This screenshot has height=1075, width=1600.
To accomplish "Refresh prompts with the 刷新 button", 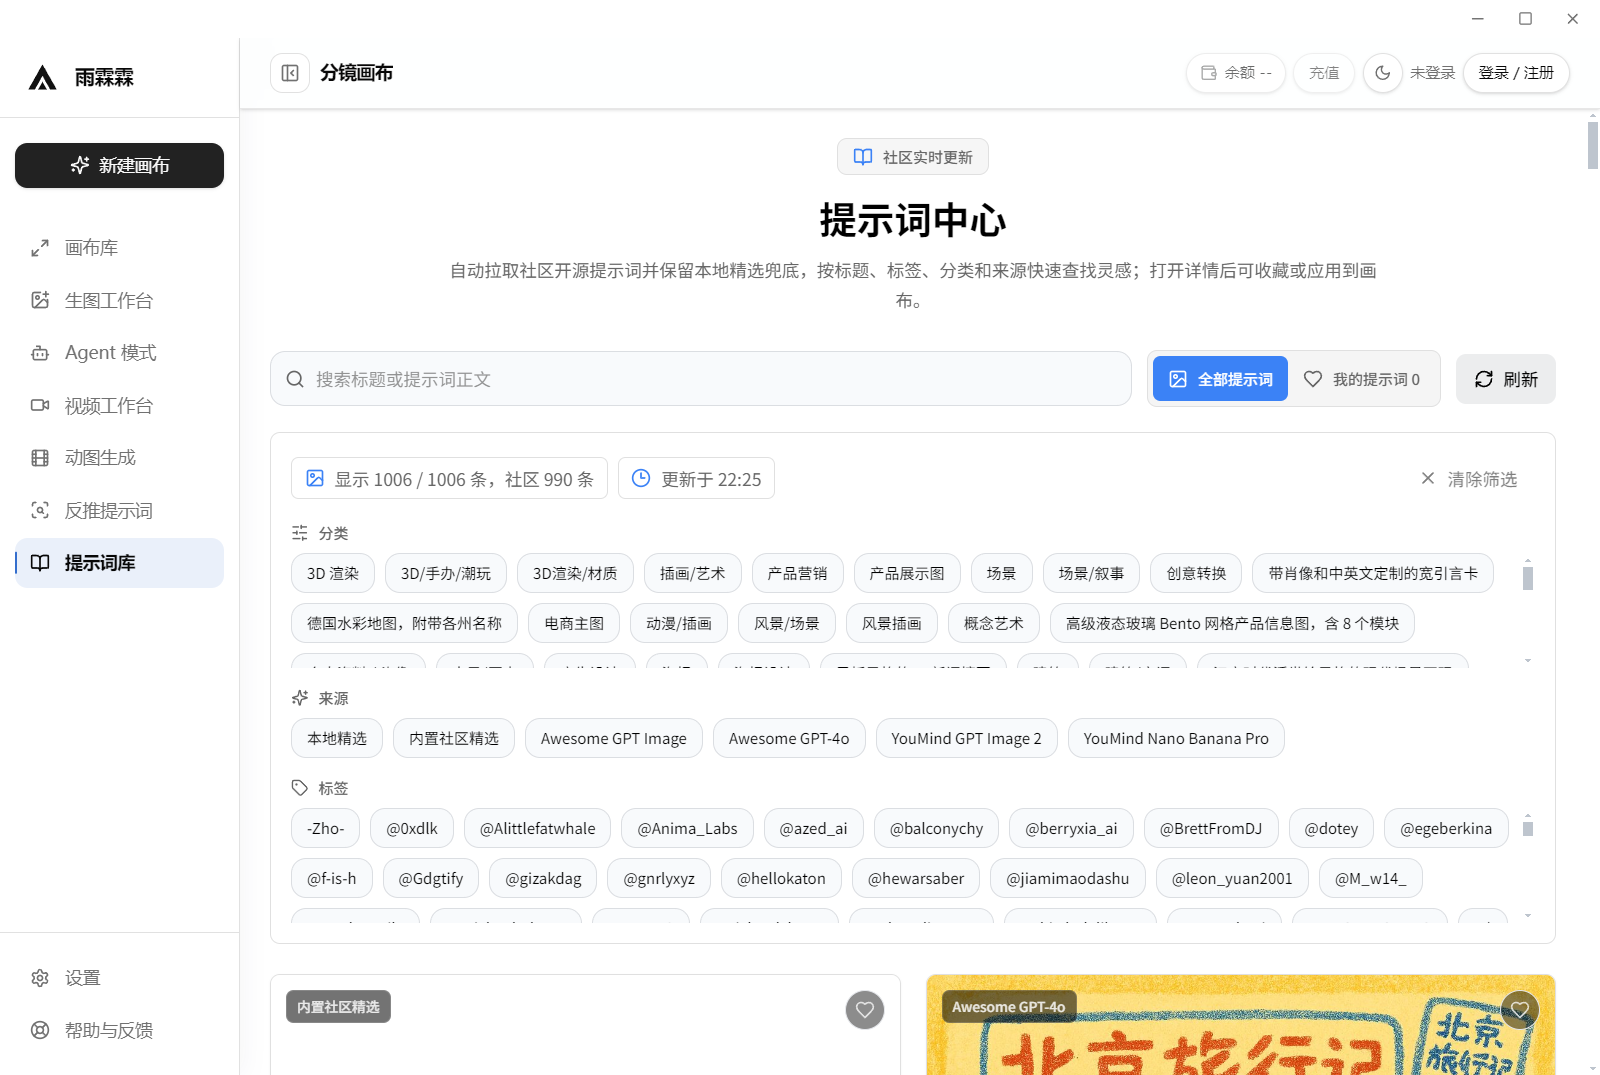I will point(1506,379).
